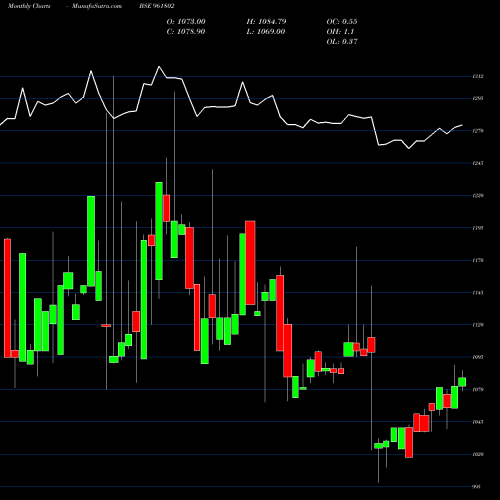Click the close price 'C: 1078.90'
500x500 pixels.
186,32
